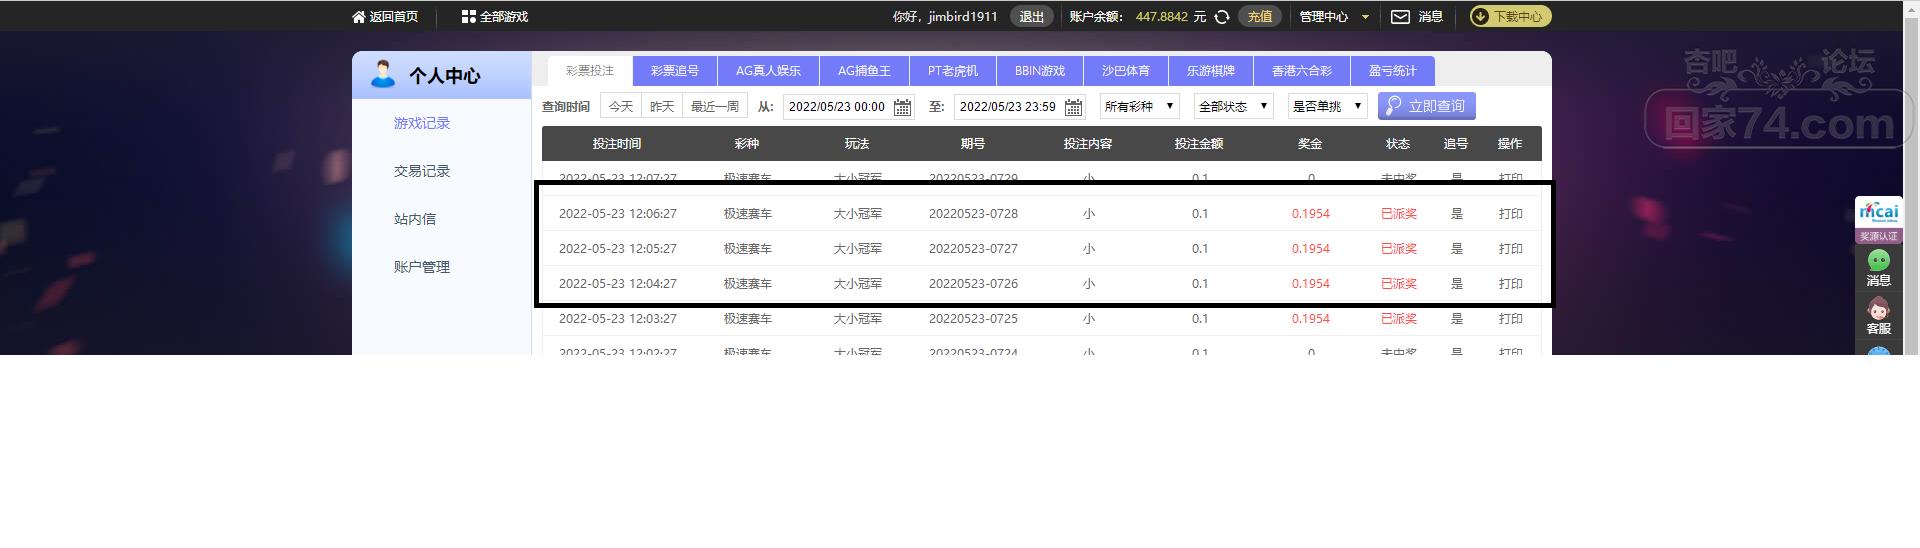Switch to the 彩票追号 tab
This screenshot has width=1920, height=548.
coord(675,71)
